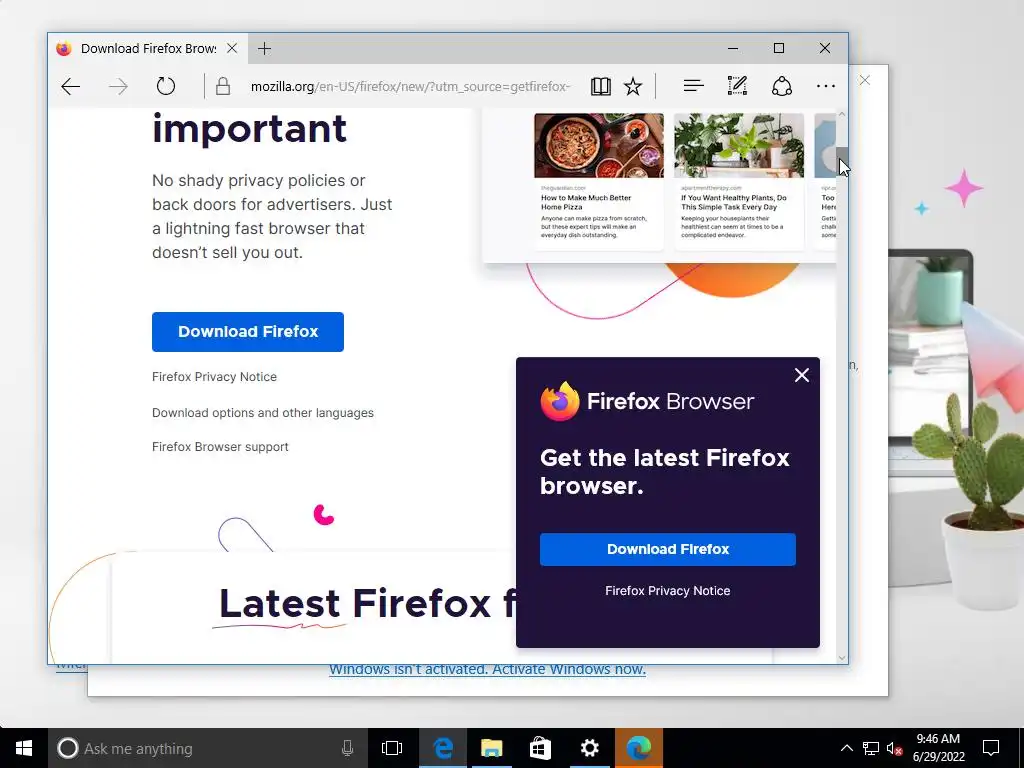Open the Windows Start menu
Image resolution: width=1024 pixels, height=768 pixels.
[x=24, y=748]
